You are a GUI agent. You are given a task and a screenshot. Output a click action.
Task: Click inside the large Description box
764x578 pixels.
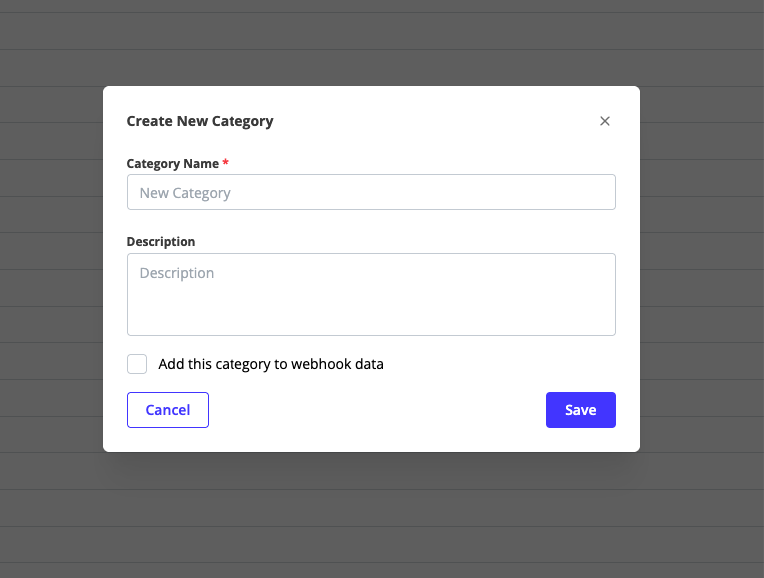(x=371, y=294)
